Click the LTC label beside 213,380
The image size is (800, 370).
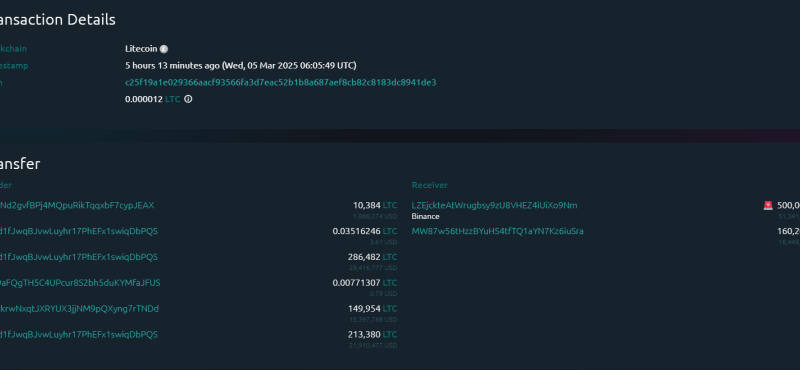390,334
